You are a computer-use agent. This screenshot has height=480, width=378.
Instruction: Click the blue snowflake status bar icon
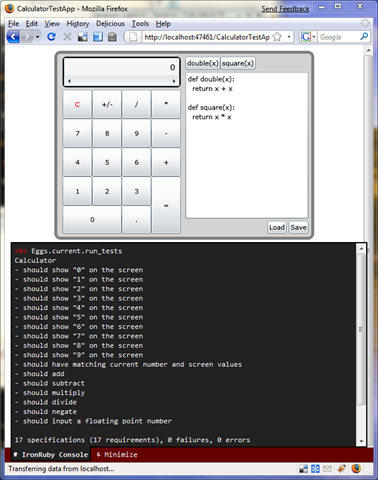315,469
